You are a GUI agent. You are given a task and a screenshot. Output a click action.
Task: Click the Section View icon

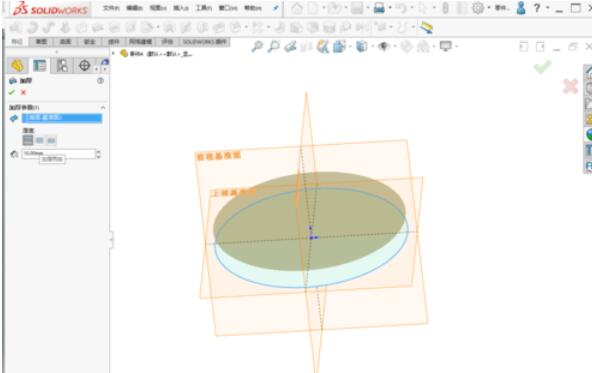[307, 46]
